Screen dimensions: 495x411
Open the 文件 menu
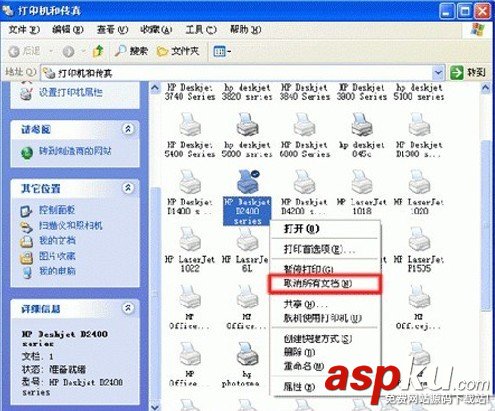pyautogui.click(x=23, y=30)
